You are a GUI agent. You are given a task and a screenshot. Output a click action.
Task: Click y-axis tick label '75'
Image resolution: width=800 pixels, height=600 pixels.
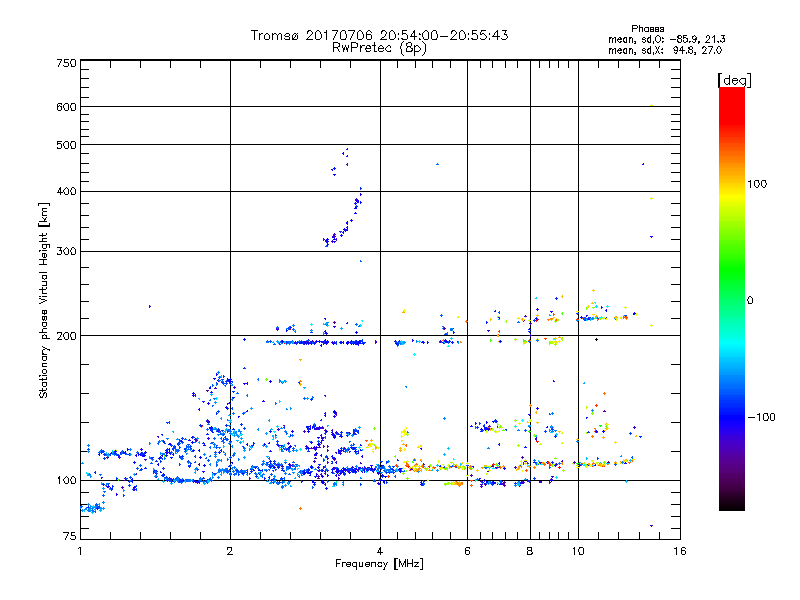tap(70, 536)
